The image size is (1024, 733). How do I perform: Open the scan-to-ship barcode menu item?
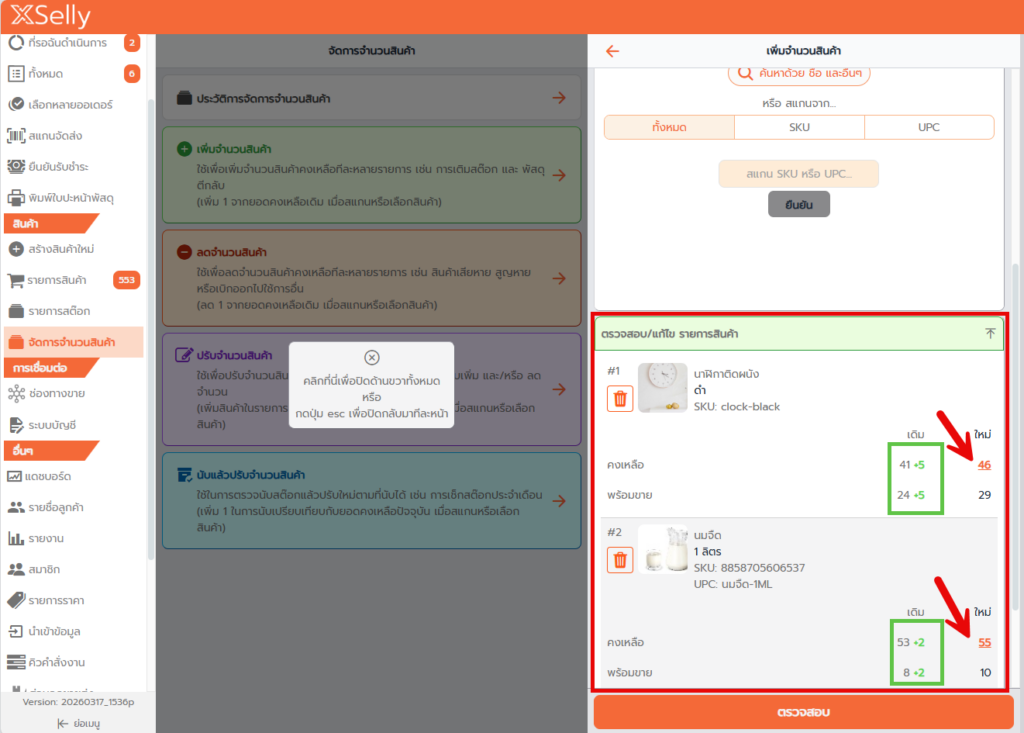pos(56,135)
